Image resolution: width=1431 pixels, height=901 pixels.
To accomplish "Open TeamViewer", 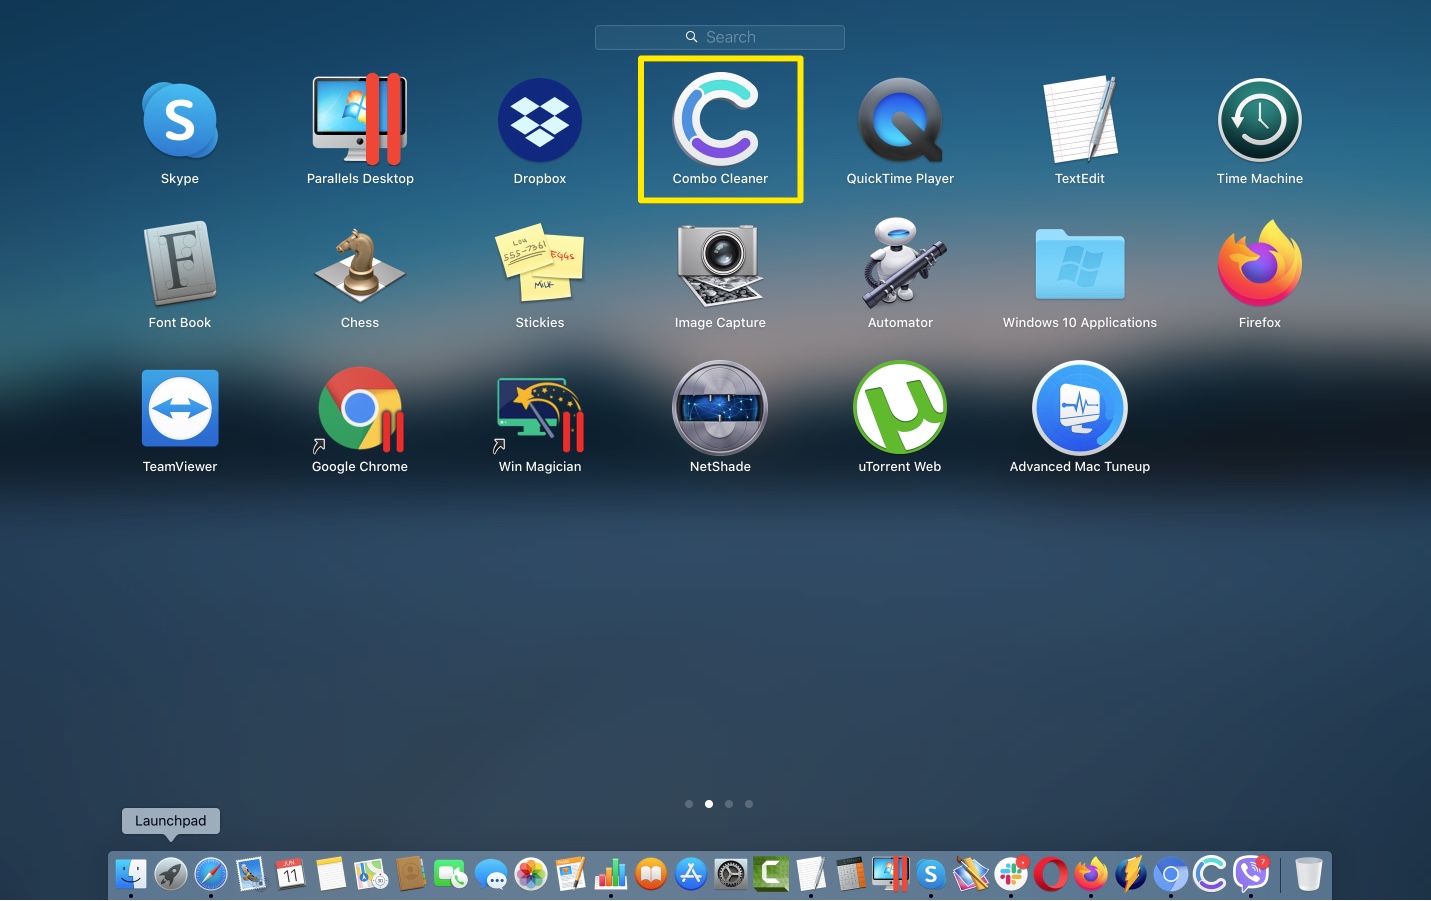I will coord(180,409).
